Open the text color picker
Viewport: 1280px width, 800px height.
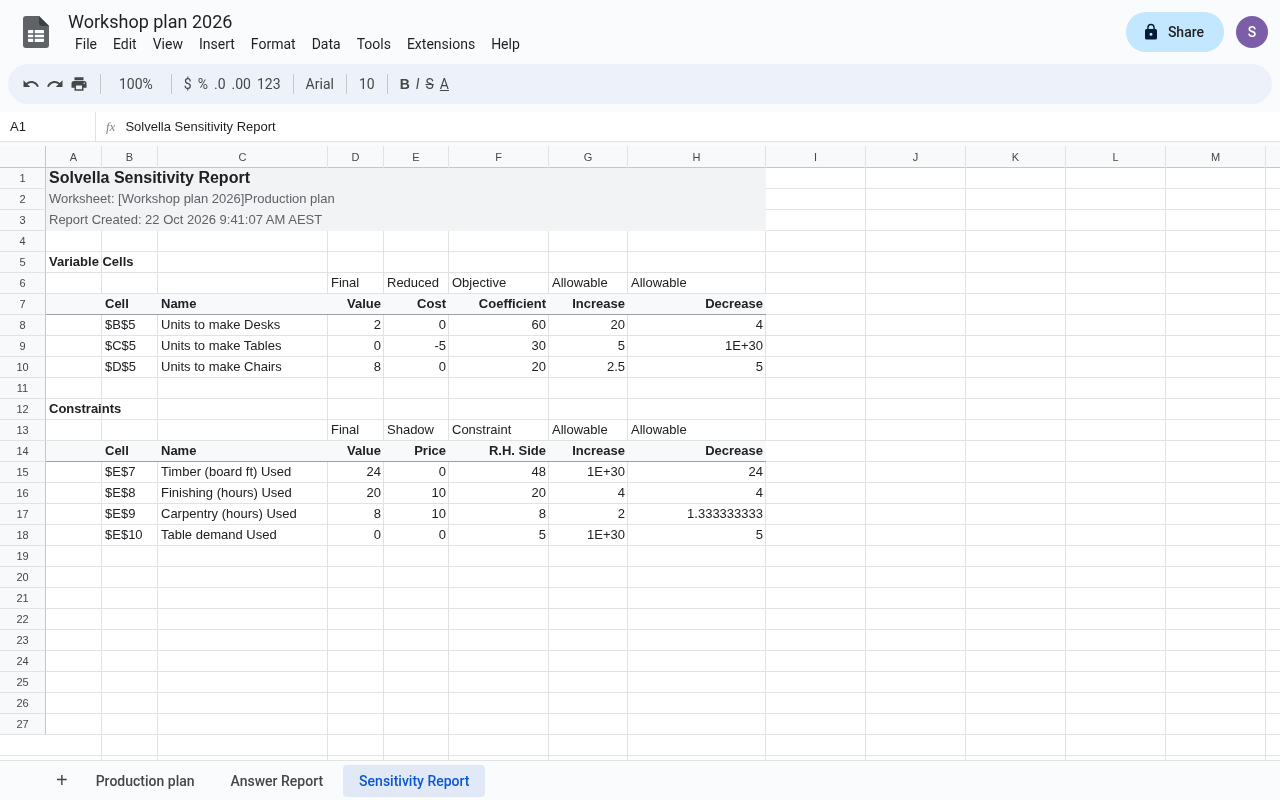[x=444, y=84]
